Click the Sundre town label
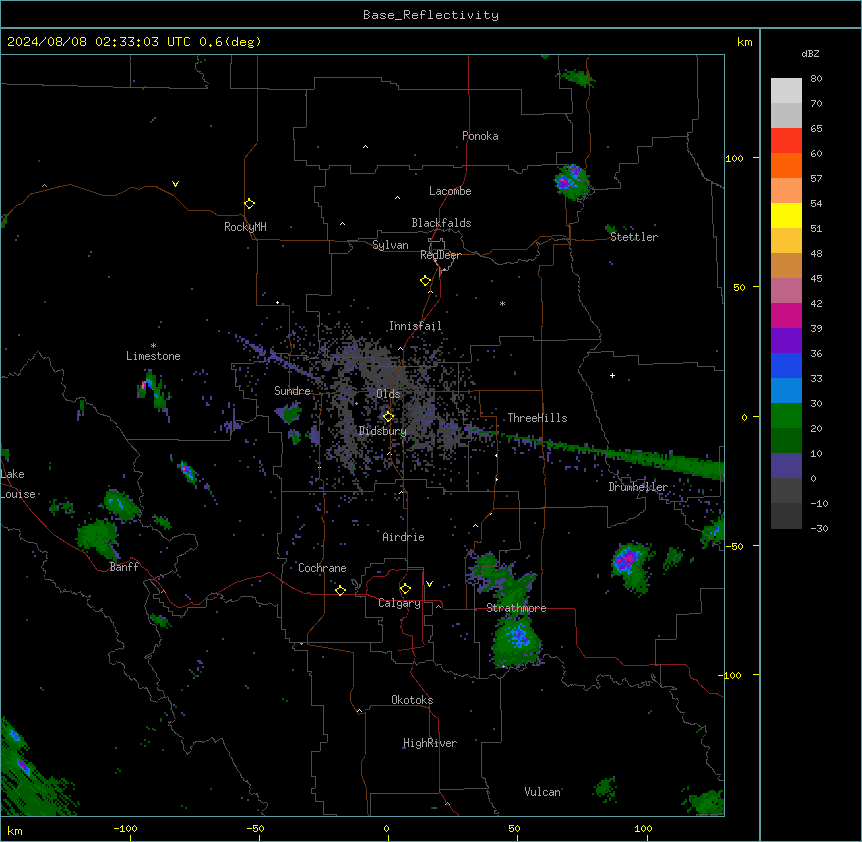This screenshot has height=842, width=862. point(292,391)
